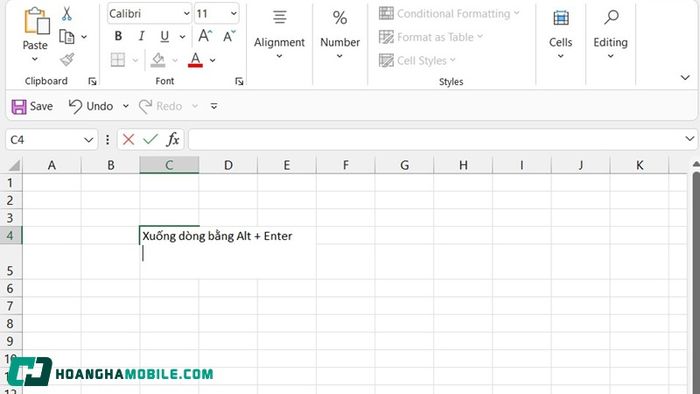Click the three-dot formula bar handle
The image size is (700, 394).
(x=108, y=140)
